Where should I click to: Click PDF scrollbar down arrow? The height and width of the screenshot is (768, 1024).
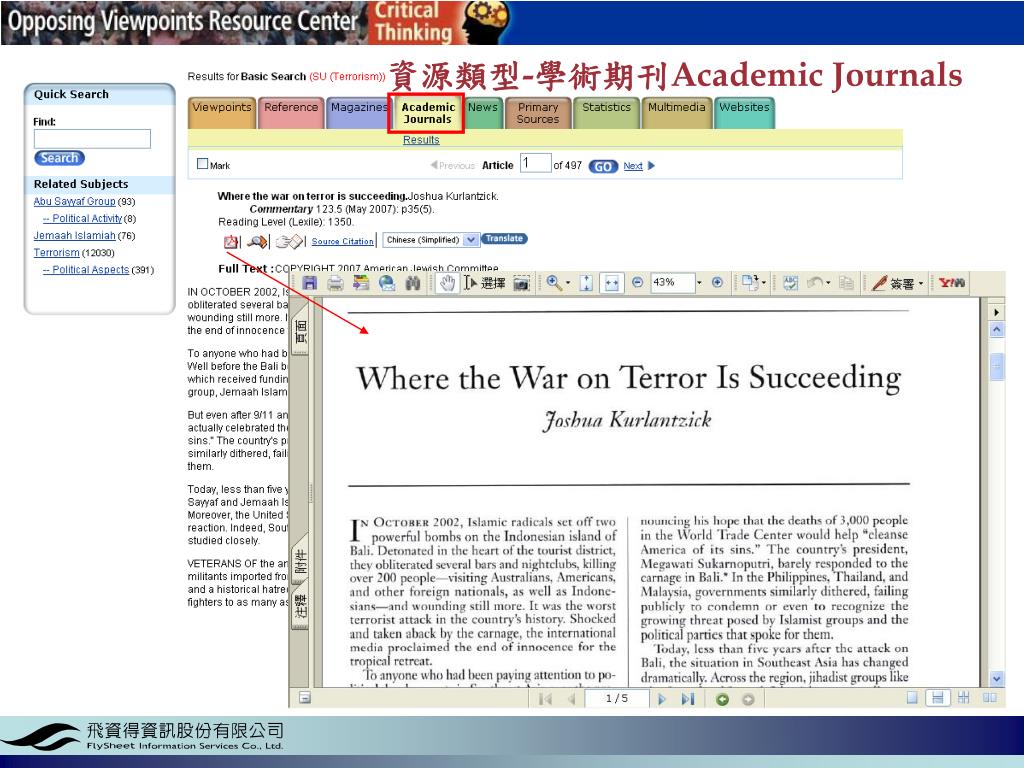[997, 679]
